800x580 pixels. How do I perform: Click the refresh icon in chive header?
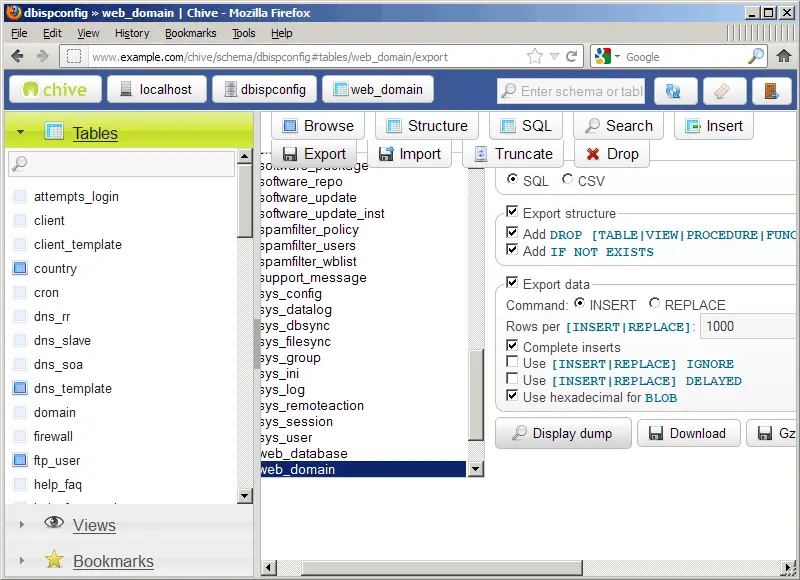[675, 91]
